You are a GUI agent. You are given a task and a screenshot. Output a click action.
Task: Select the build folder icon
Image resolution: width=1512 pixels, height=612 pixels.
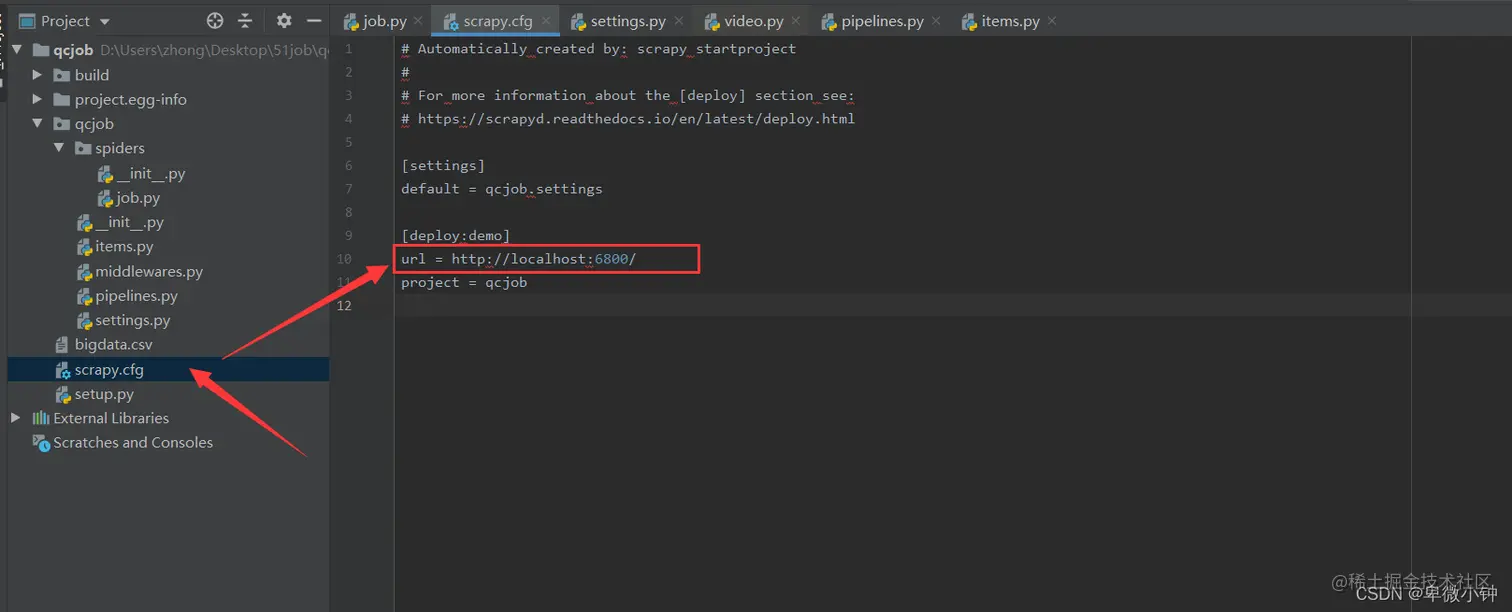click(x=61, y=75)
